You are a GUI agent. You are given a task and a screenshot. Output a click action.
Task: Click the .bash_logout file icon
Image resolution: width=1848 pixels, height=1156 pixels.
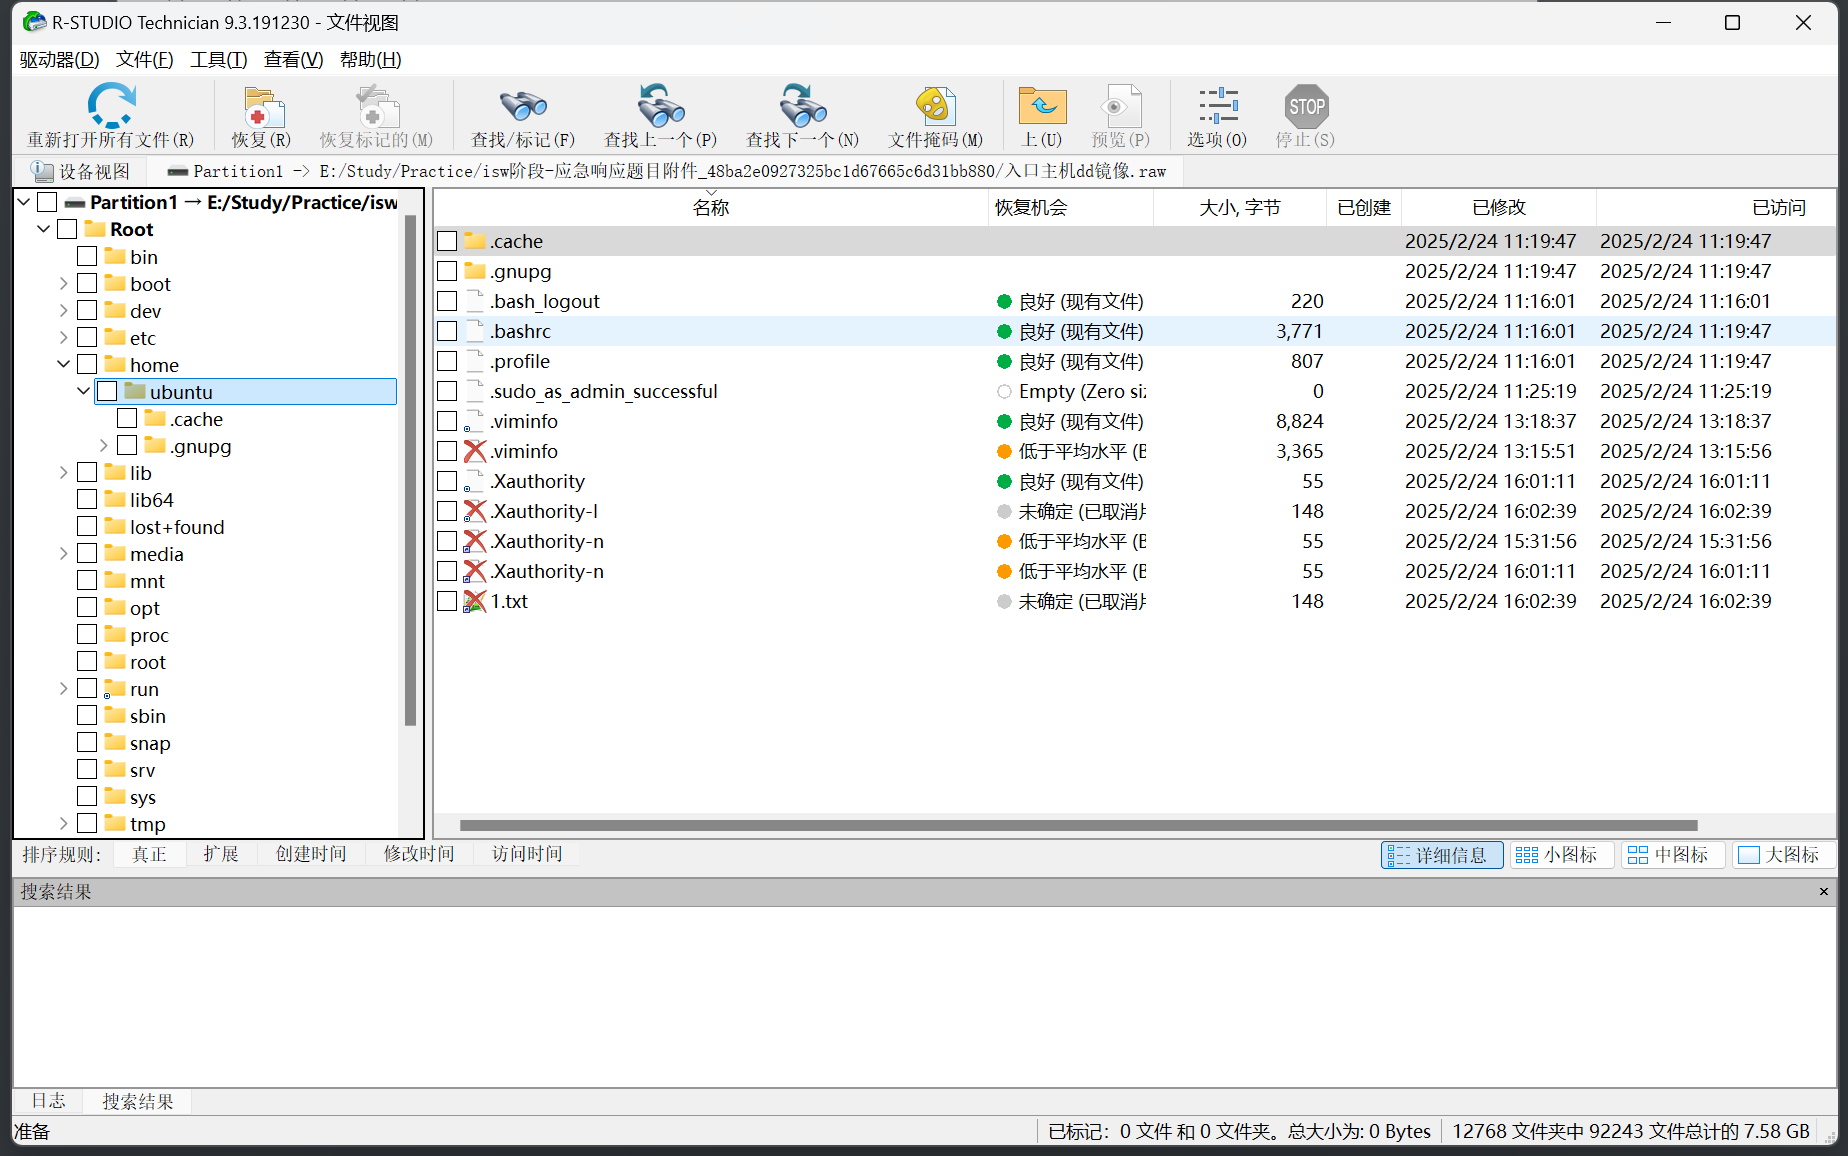pyautogui.click(x=475, y=301)
